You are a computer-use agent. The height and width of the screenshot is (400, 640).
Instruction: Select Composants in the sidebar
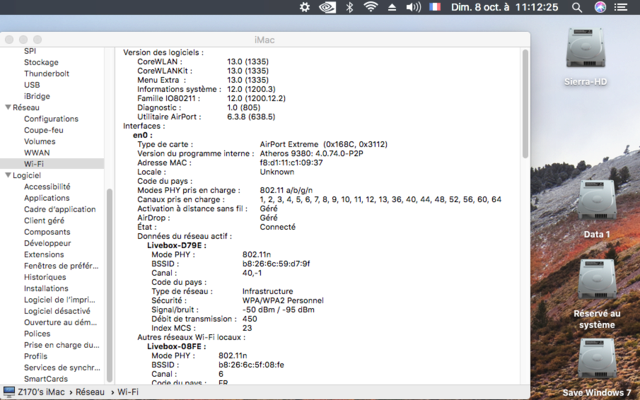(x=47, y=232)
